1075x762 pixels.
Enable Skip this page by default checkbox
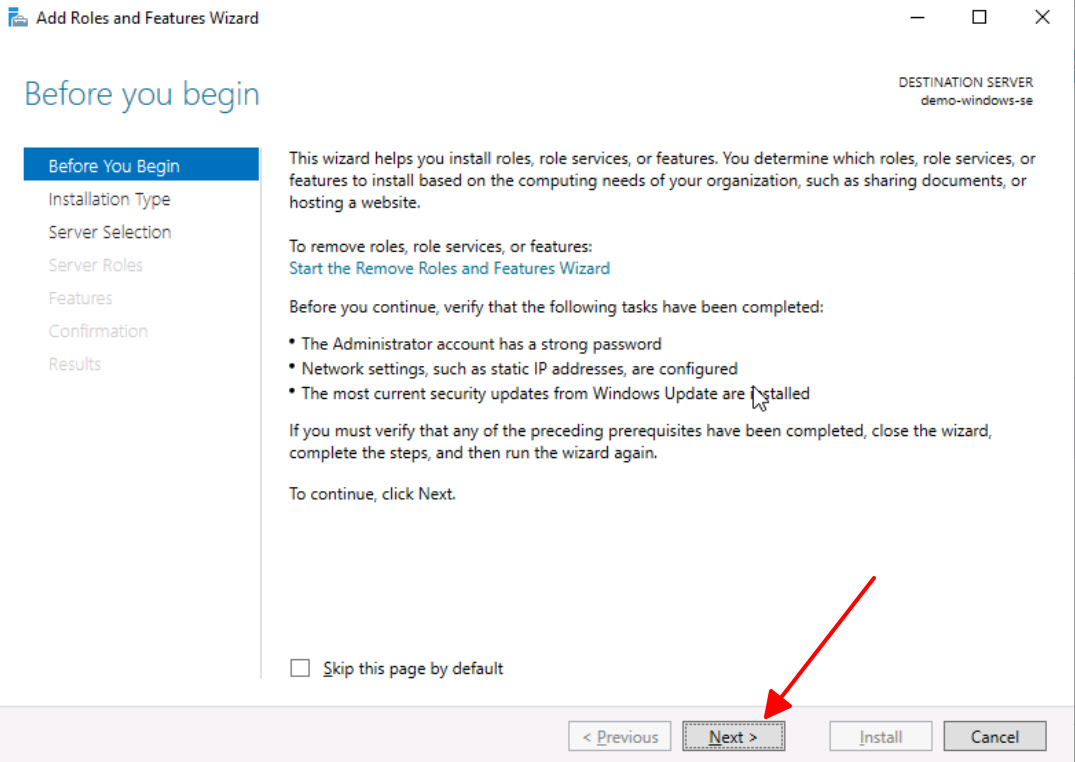[300, 668]
